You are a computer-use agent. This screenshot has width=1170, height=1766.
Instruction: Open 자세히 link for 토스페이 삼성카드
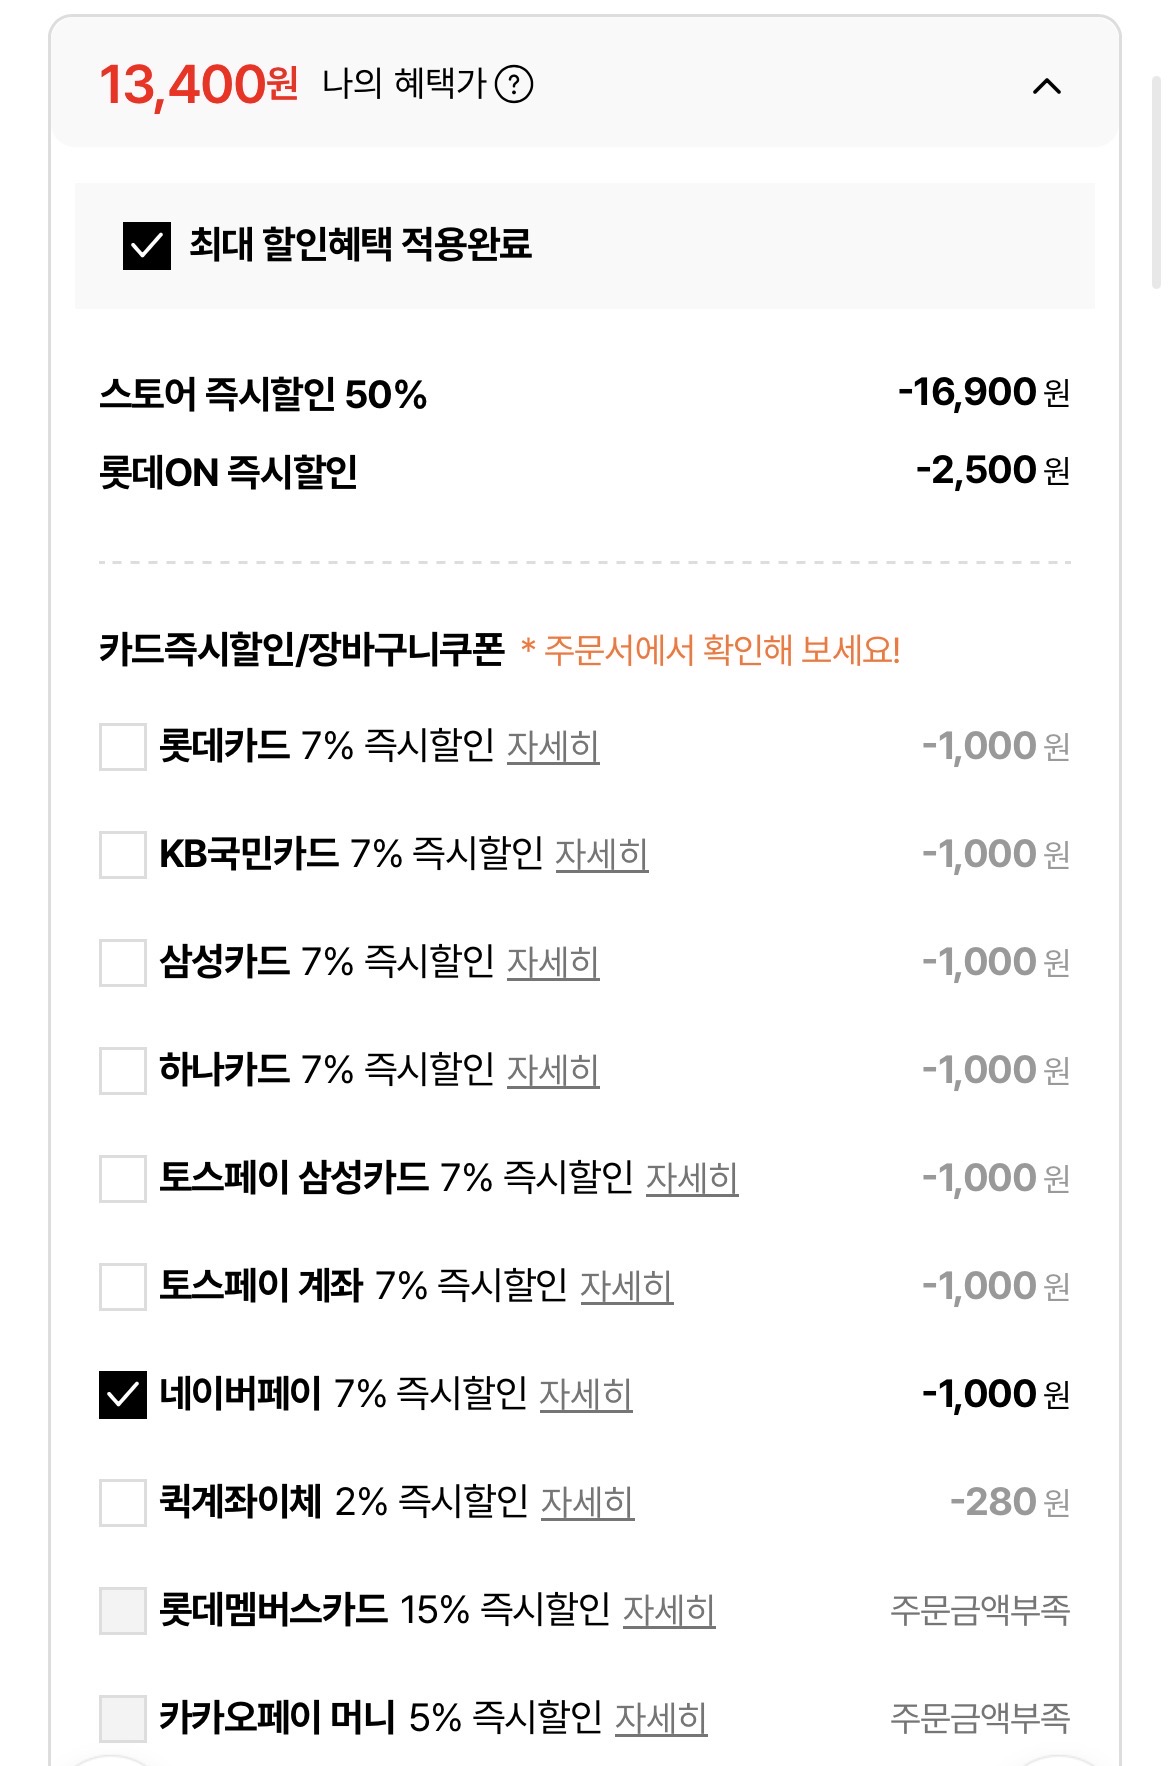691,1178
